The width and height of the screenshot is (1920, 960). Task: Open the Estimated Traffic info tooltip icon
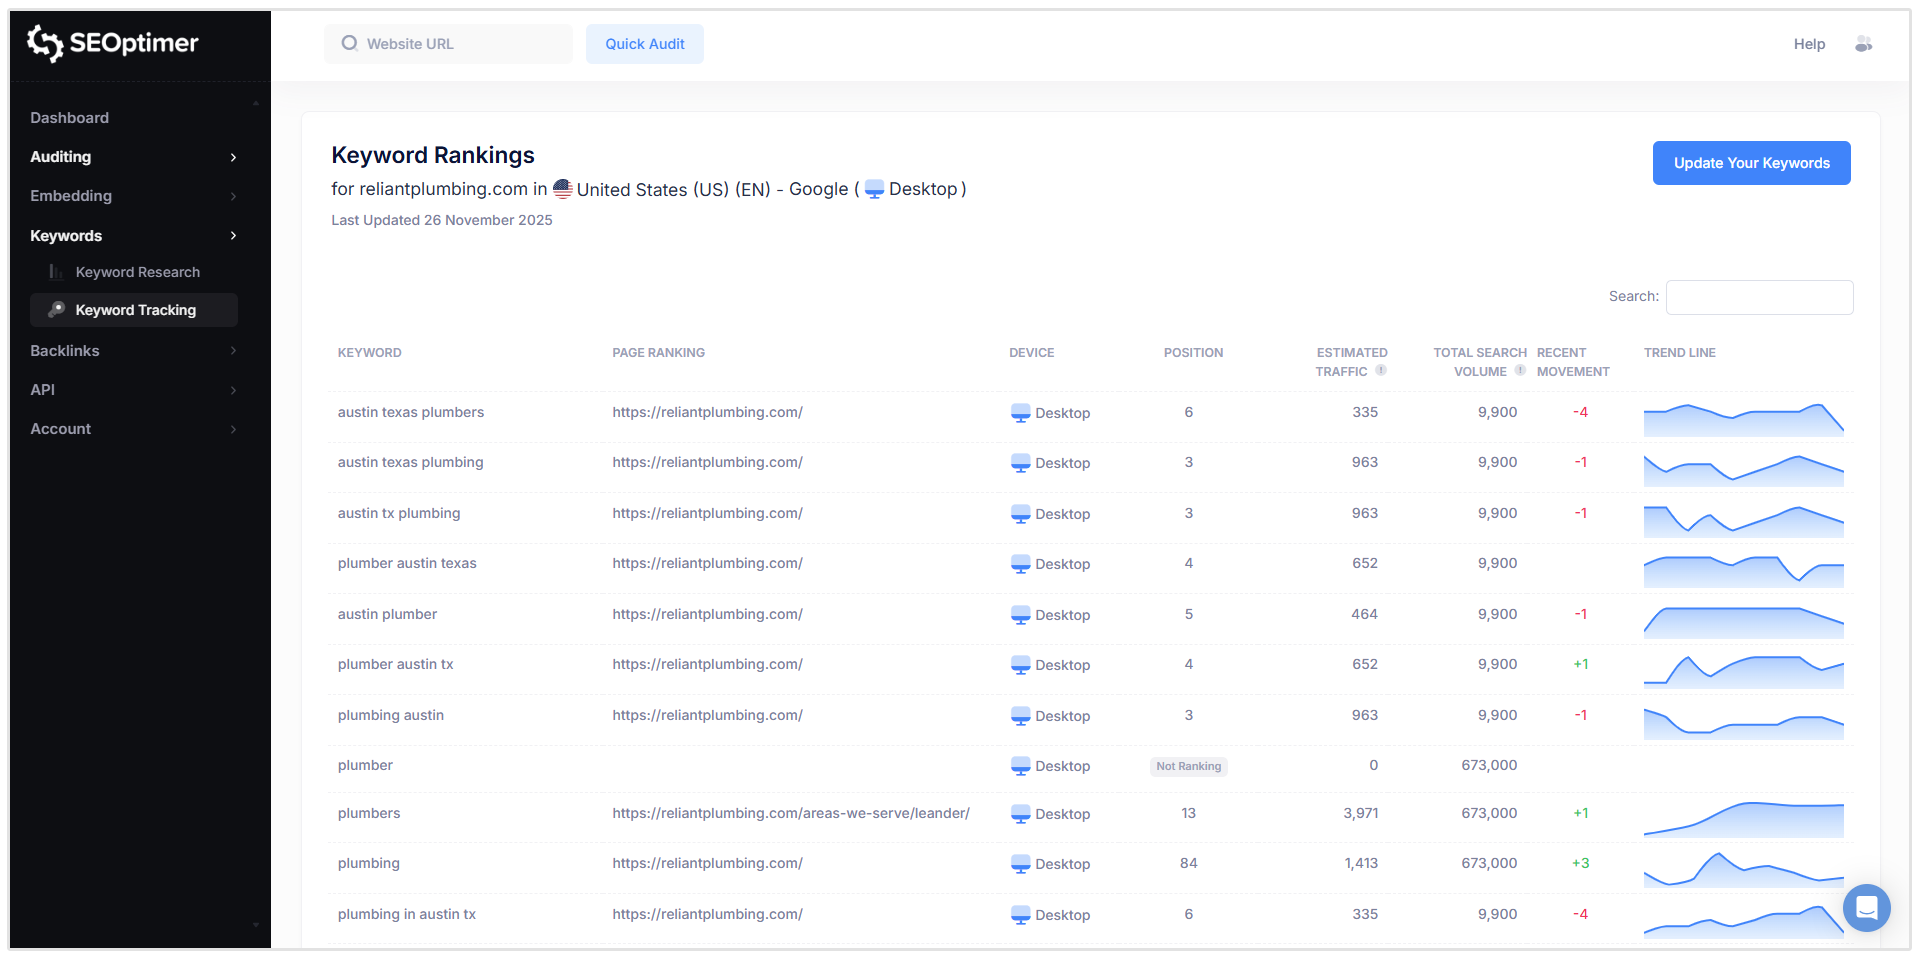click(1381, 370)
